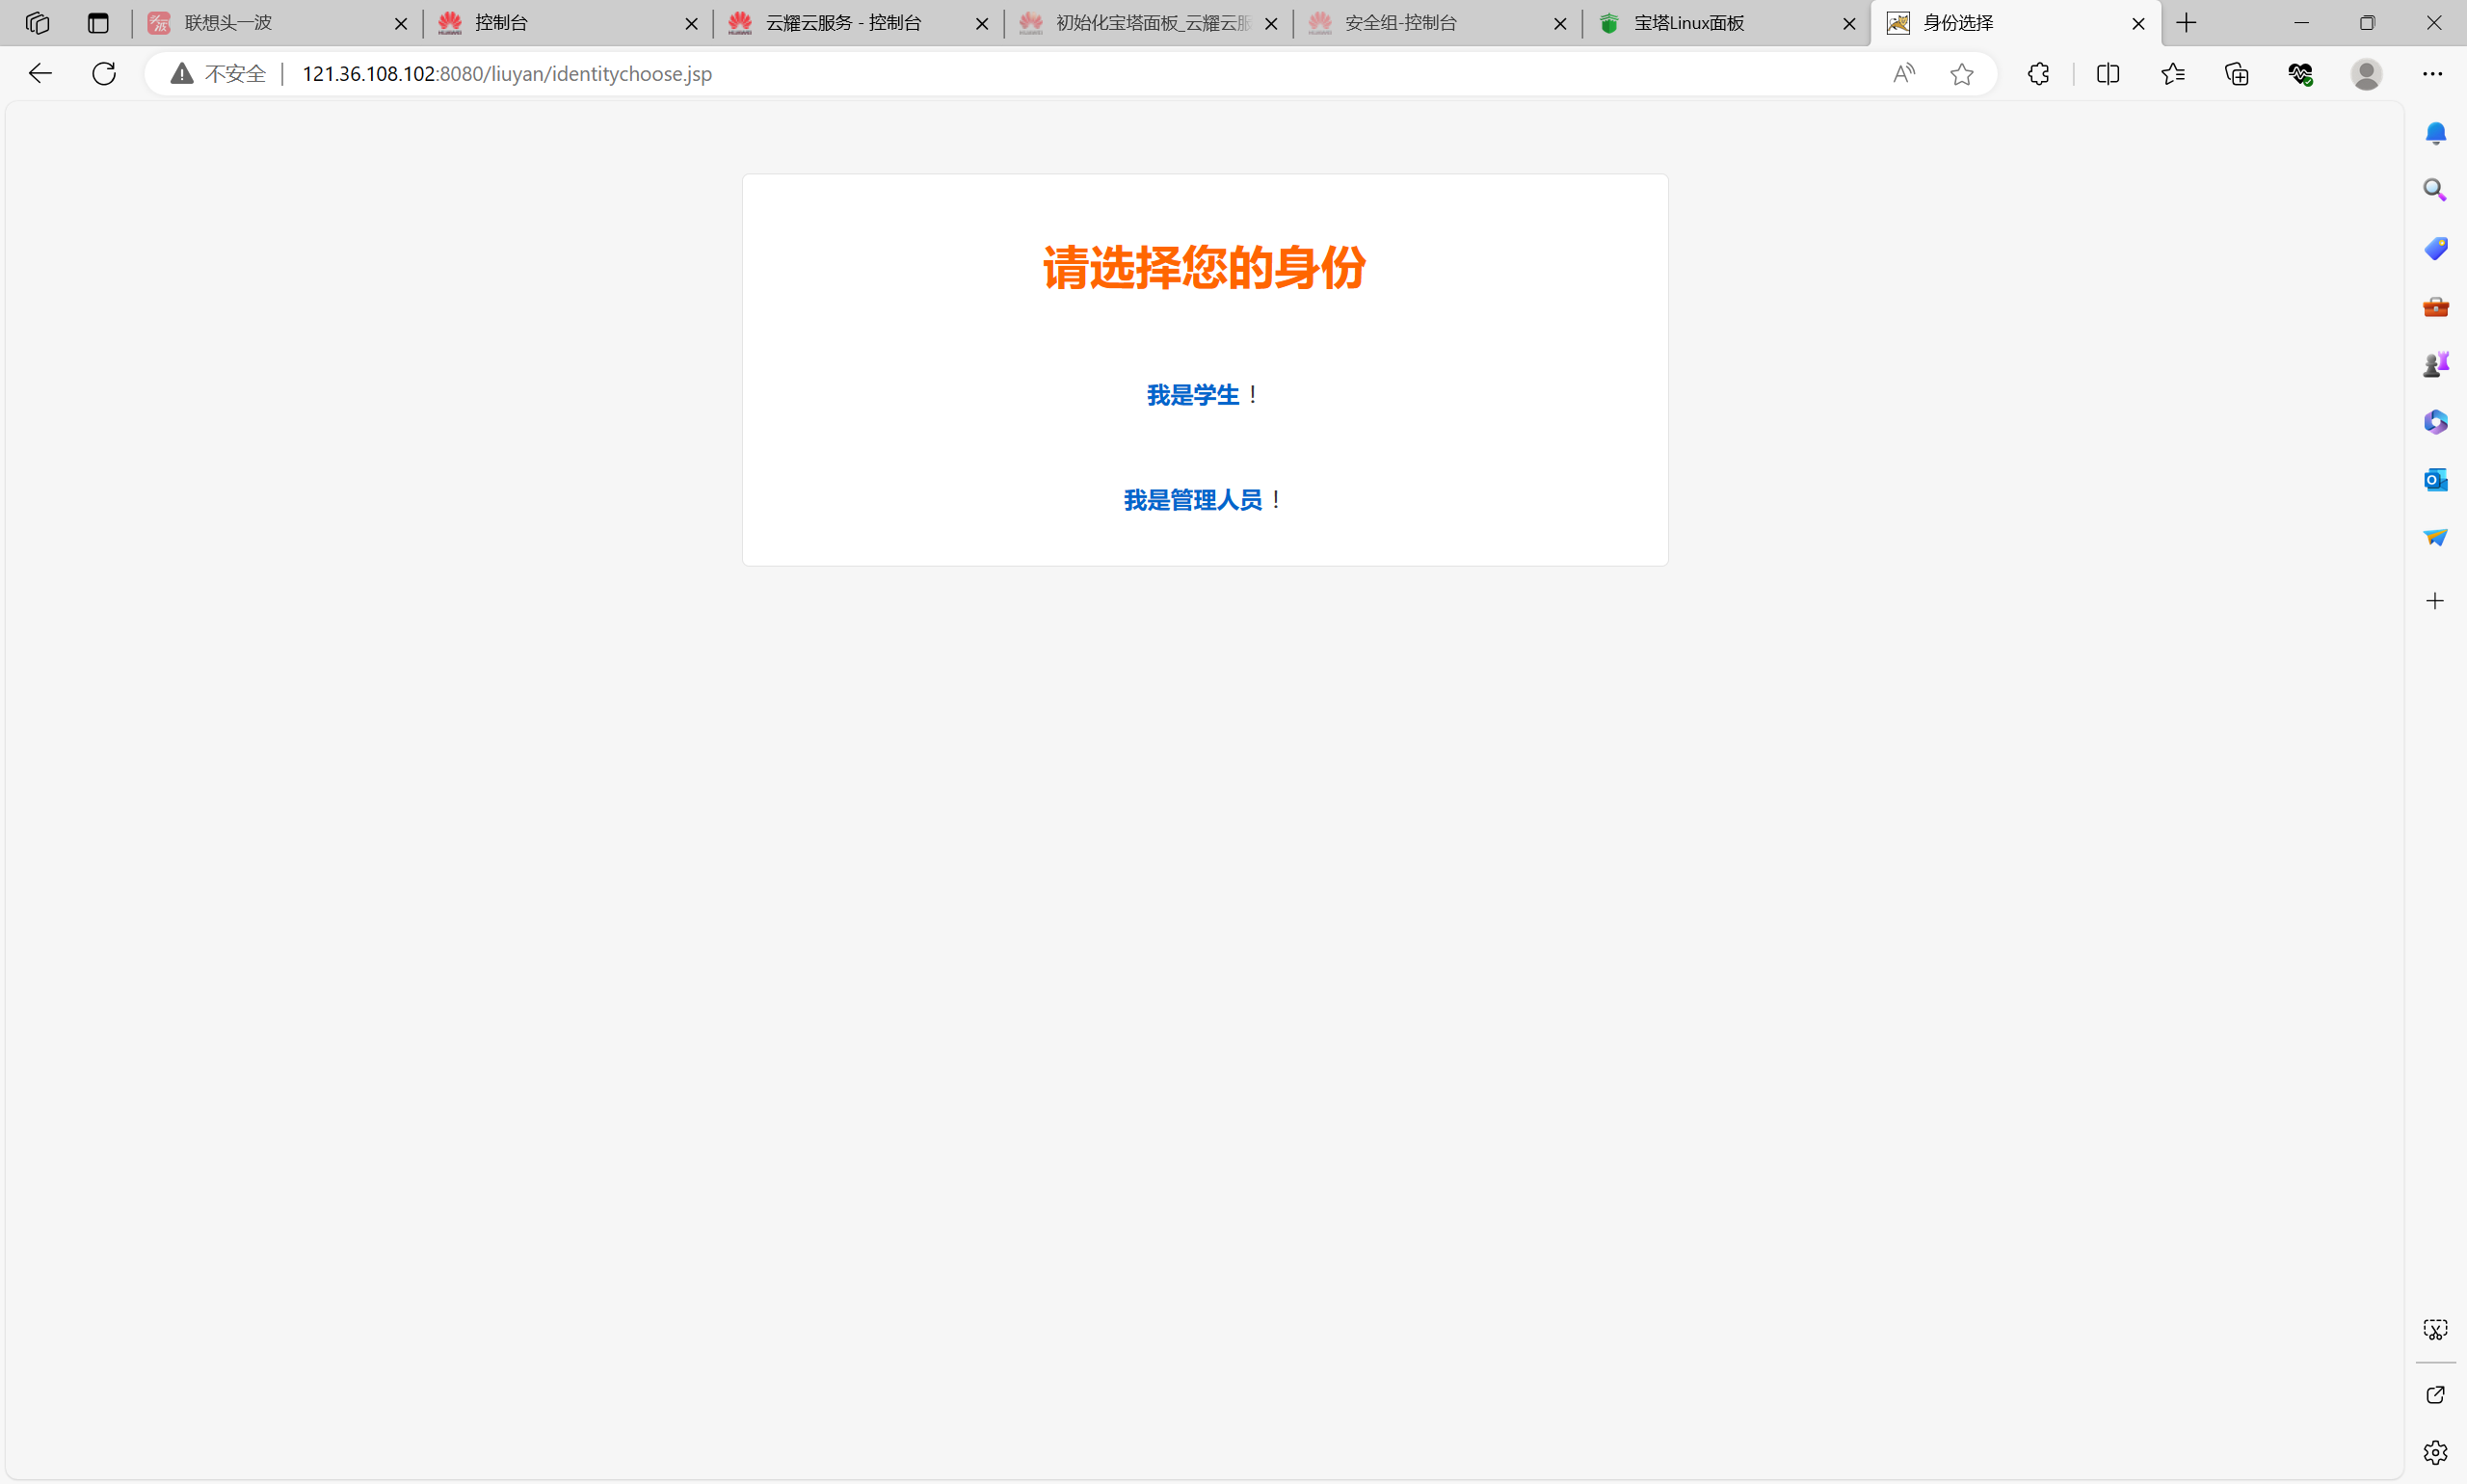Click the refresh page icon
Screen dimensions: 2467x1484
point(104,73)
